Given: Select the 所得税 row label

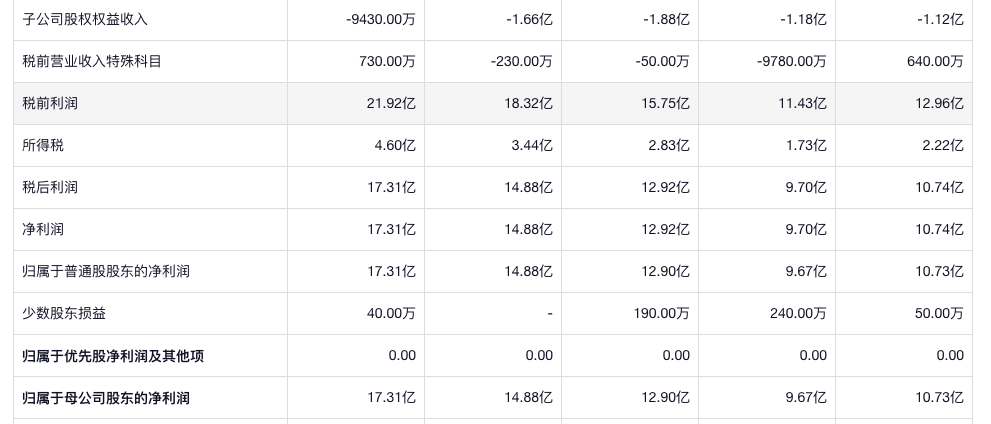Looking at the screenshot, I should pyautogui.click(x=43, y=145).
